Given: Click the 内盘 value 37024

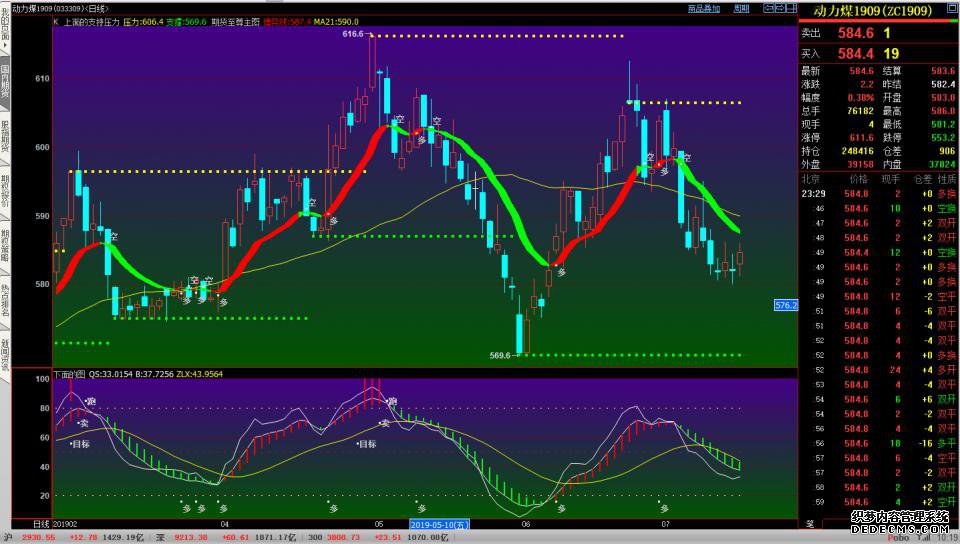Looking at the screenshot, I should (x=942, y=164).
